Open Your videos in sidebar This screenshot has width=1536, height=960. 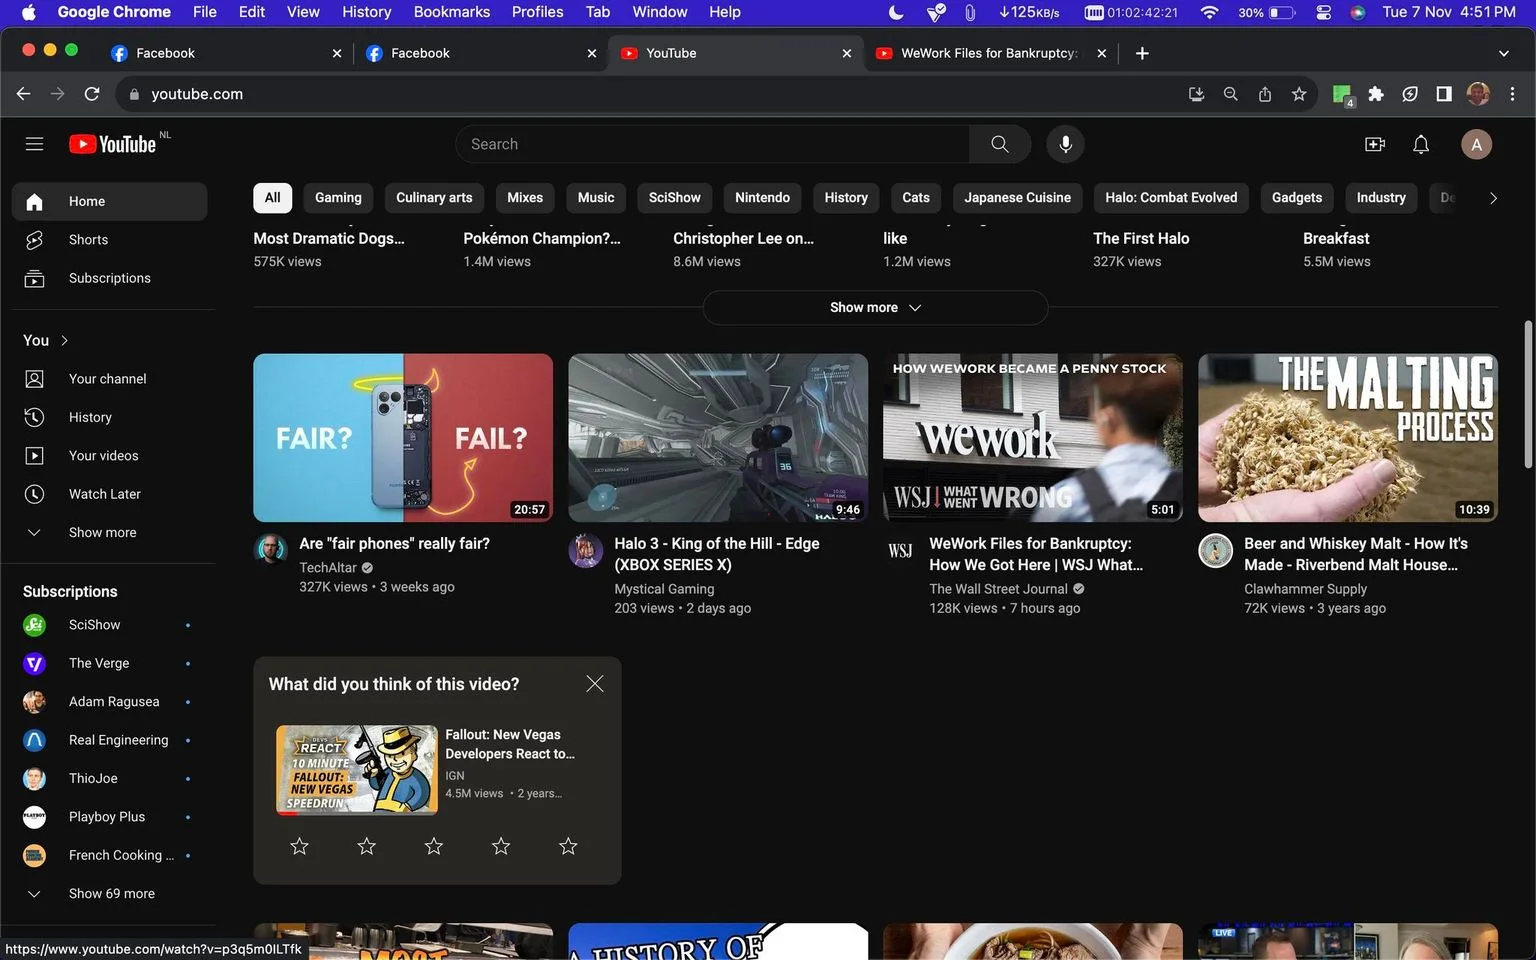pyautogui.click(x=108, y=456)
